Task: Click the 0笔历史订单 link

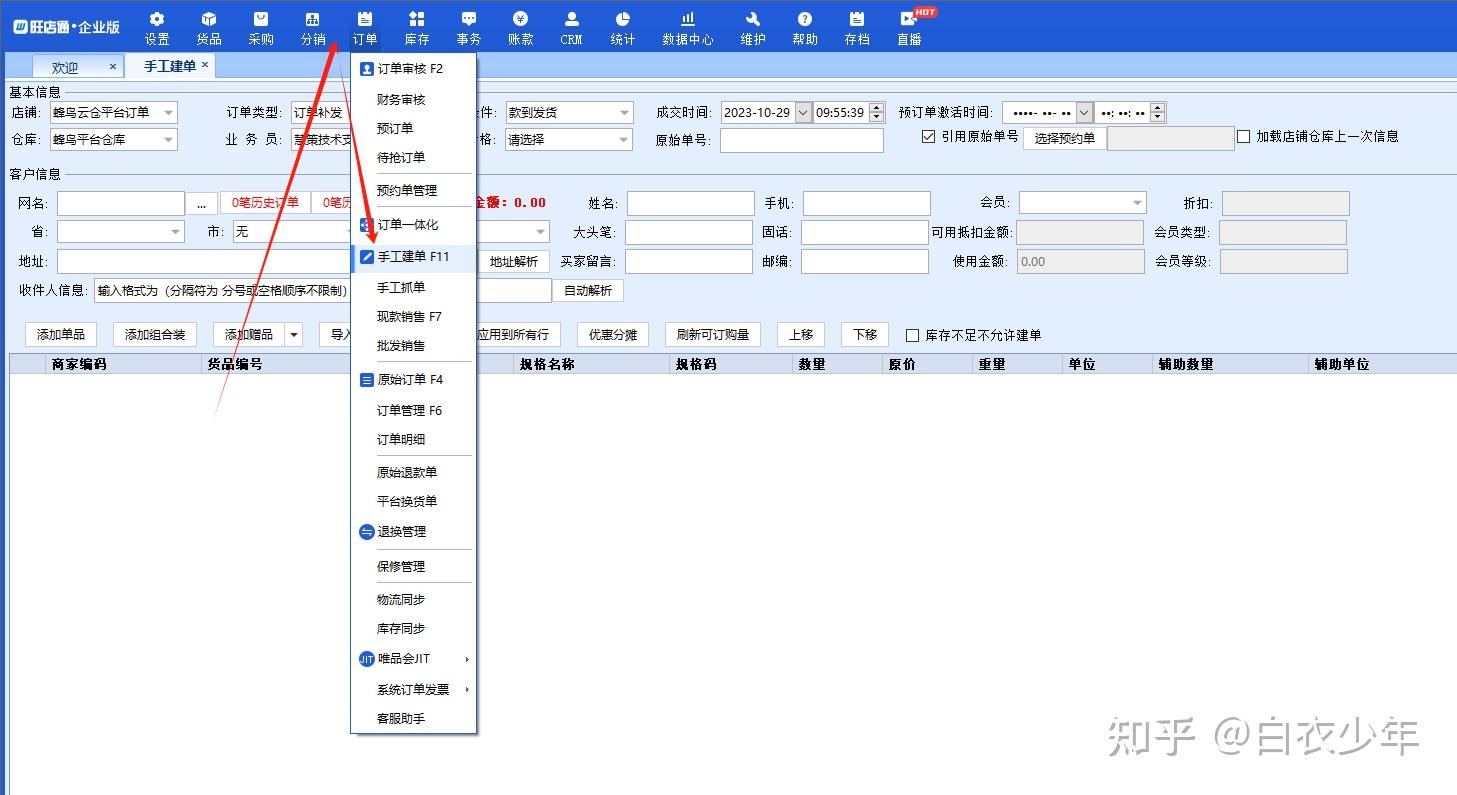Action: tap(265, 203)
